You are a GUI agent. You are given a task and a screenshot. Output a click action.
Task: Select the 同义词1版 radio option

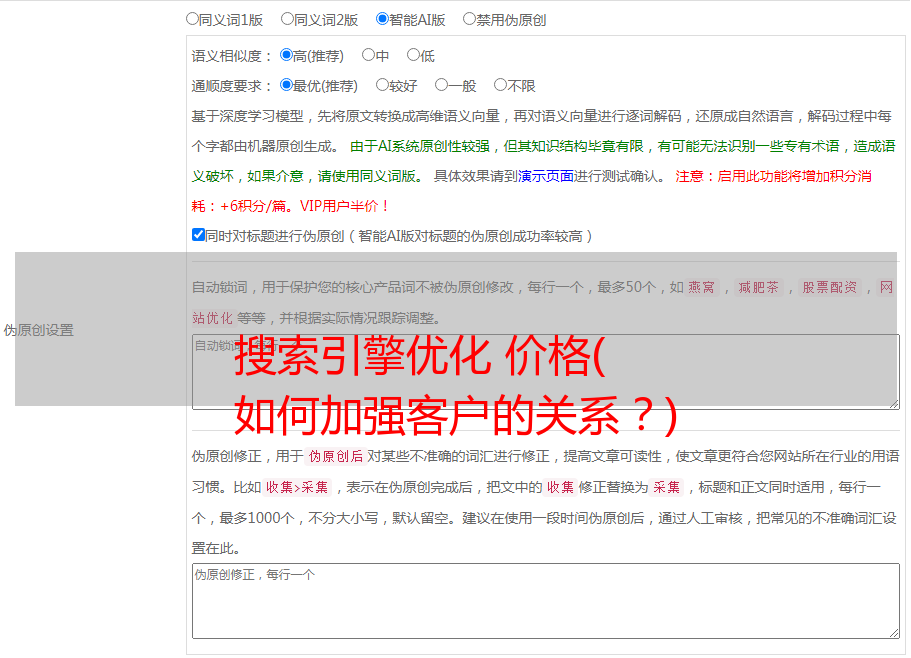[x=192, y=19]
